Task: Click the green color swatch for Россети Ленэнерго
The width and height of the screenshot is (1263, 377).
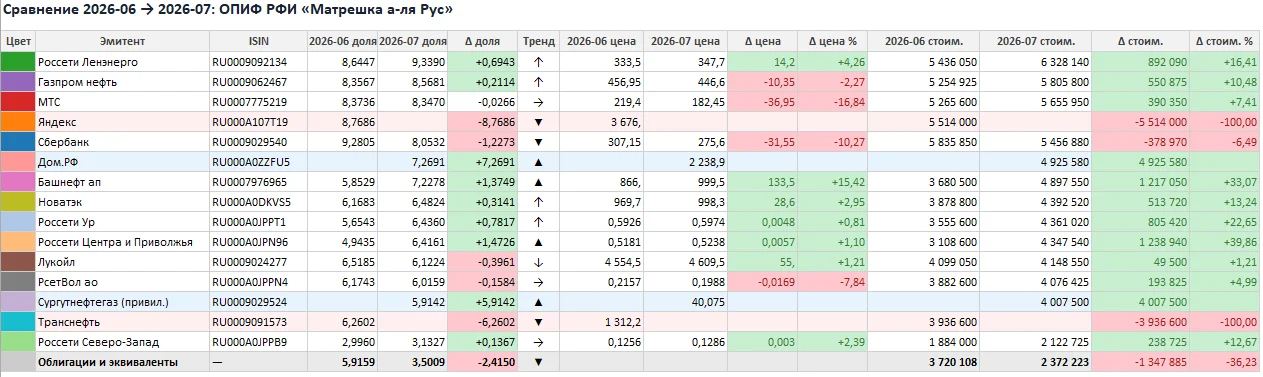Action: pyautogui.click(x=19, y=61)
